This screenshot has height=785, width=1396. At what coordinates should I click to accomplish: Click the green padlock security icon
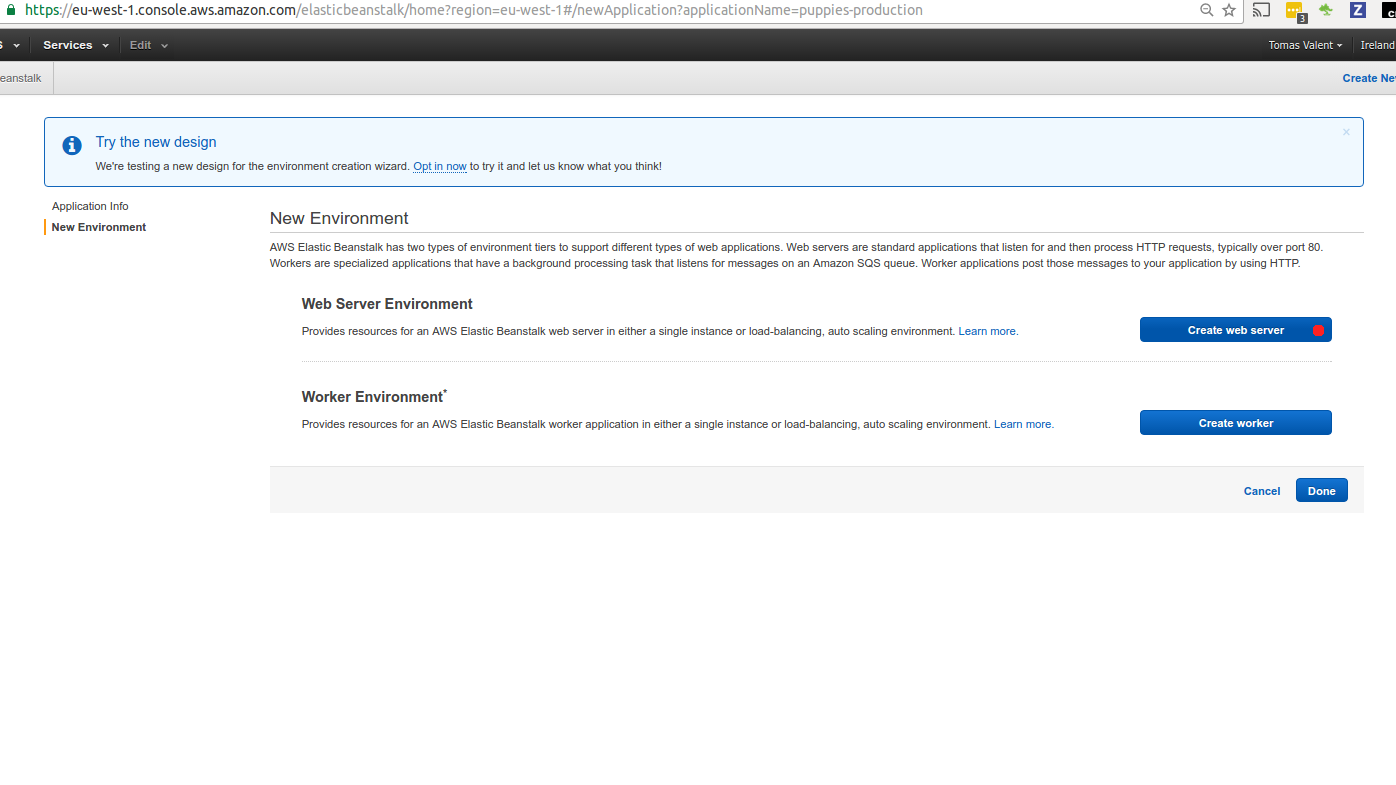pos(11,10)
